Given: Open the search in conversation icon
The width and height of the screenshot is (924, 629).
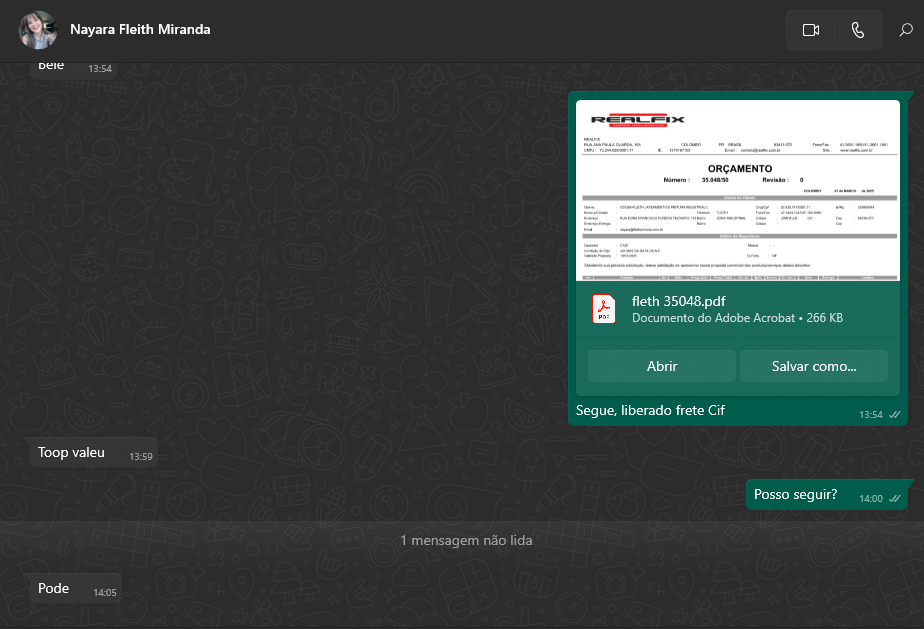Looking at the screenshot, I should (906, 30).
